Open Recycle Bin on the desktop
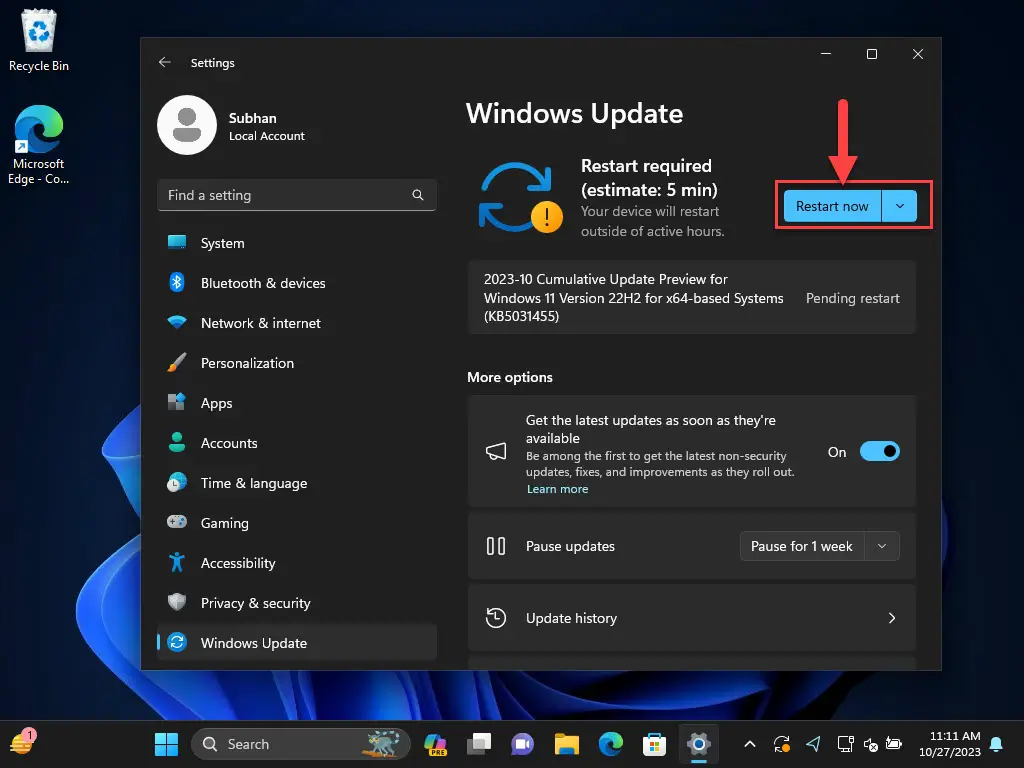Viewport: 1024px width, 768px height. click(x=39, y=40)
